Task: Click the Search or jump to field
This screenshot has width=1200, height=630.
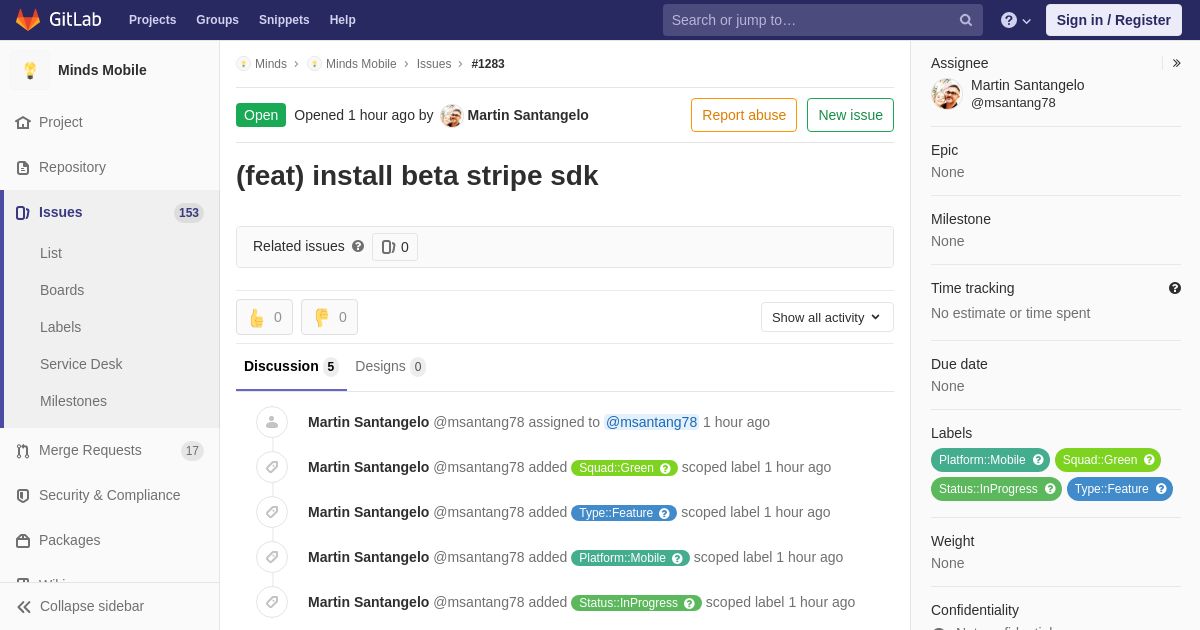Action: tap(810, 20)
